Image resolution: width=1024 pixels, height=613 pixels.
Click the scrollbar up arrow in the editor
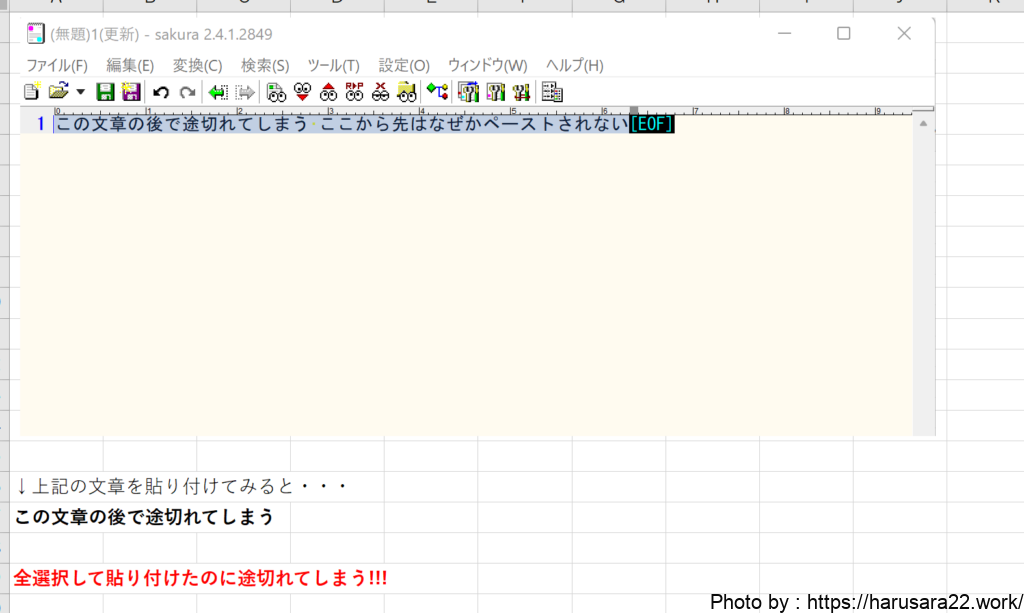pos(924,125)
